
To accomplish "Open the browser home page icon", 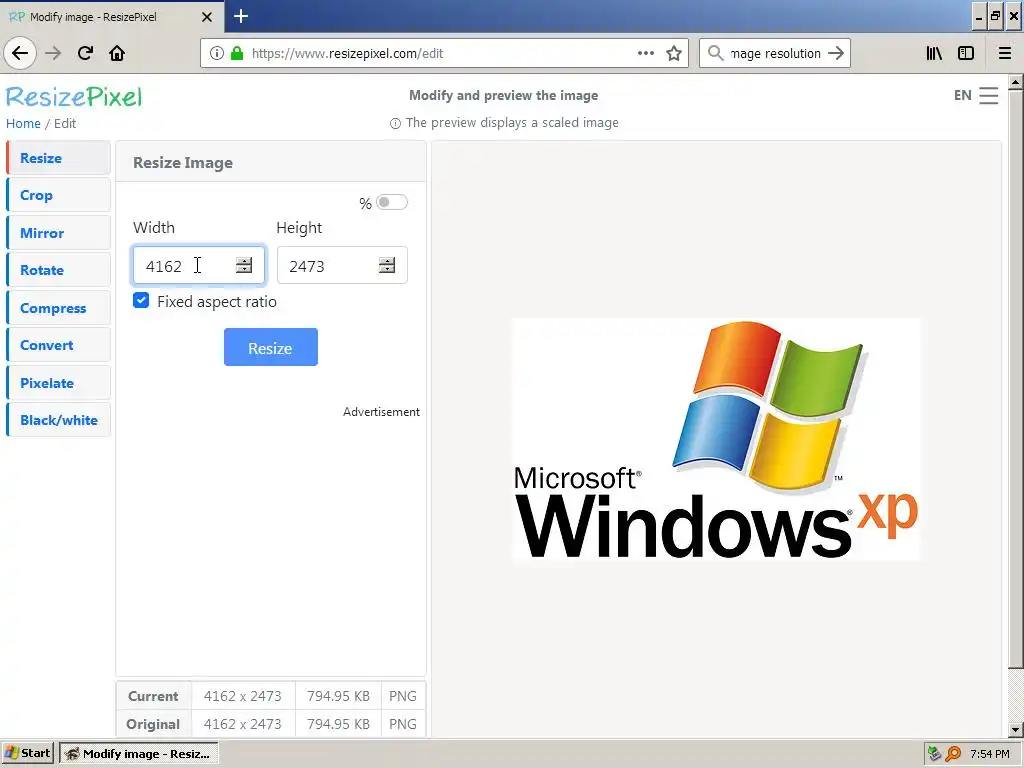I will click(117, 53).
